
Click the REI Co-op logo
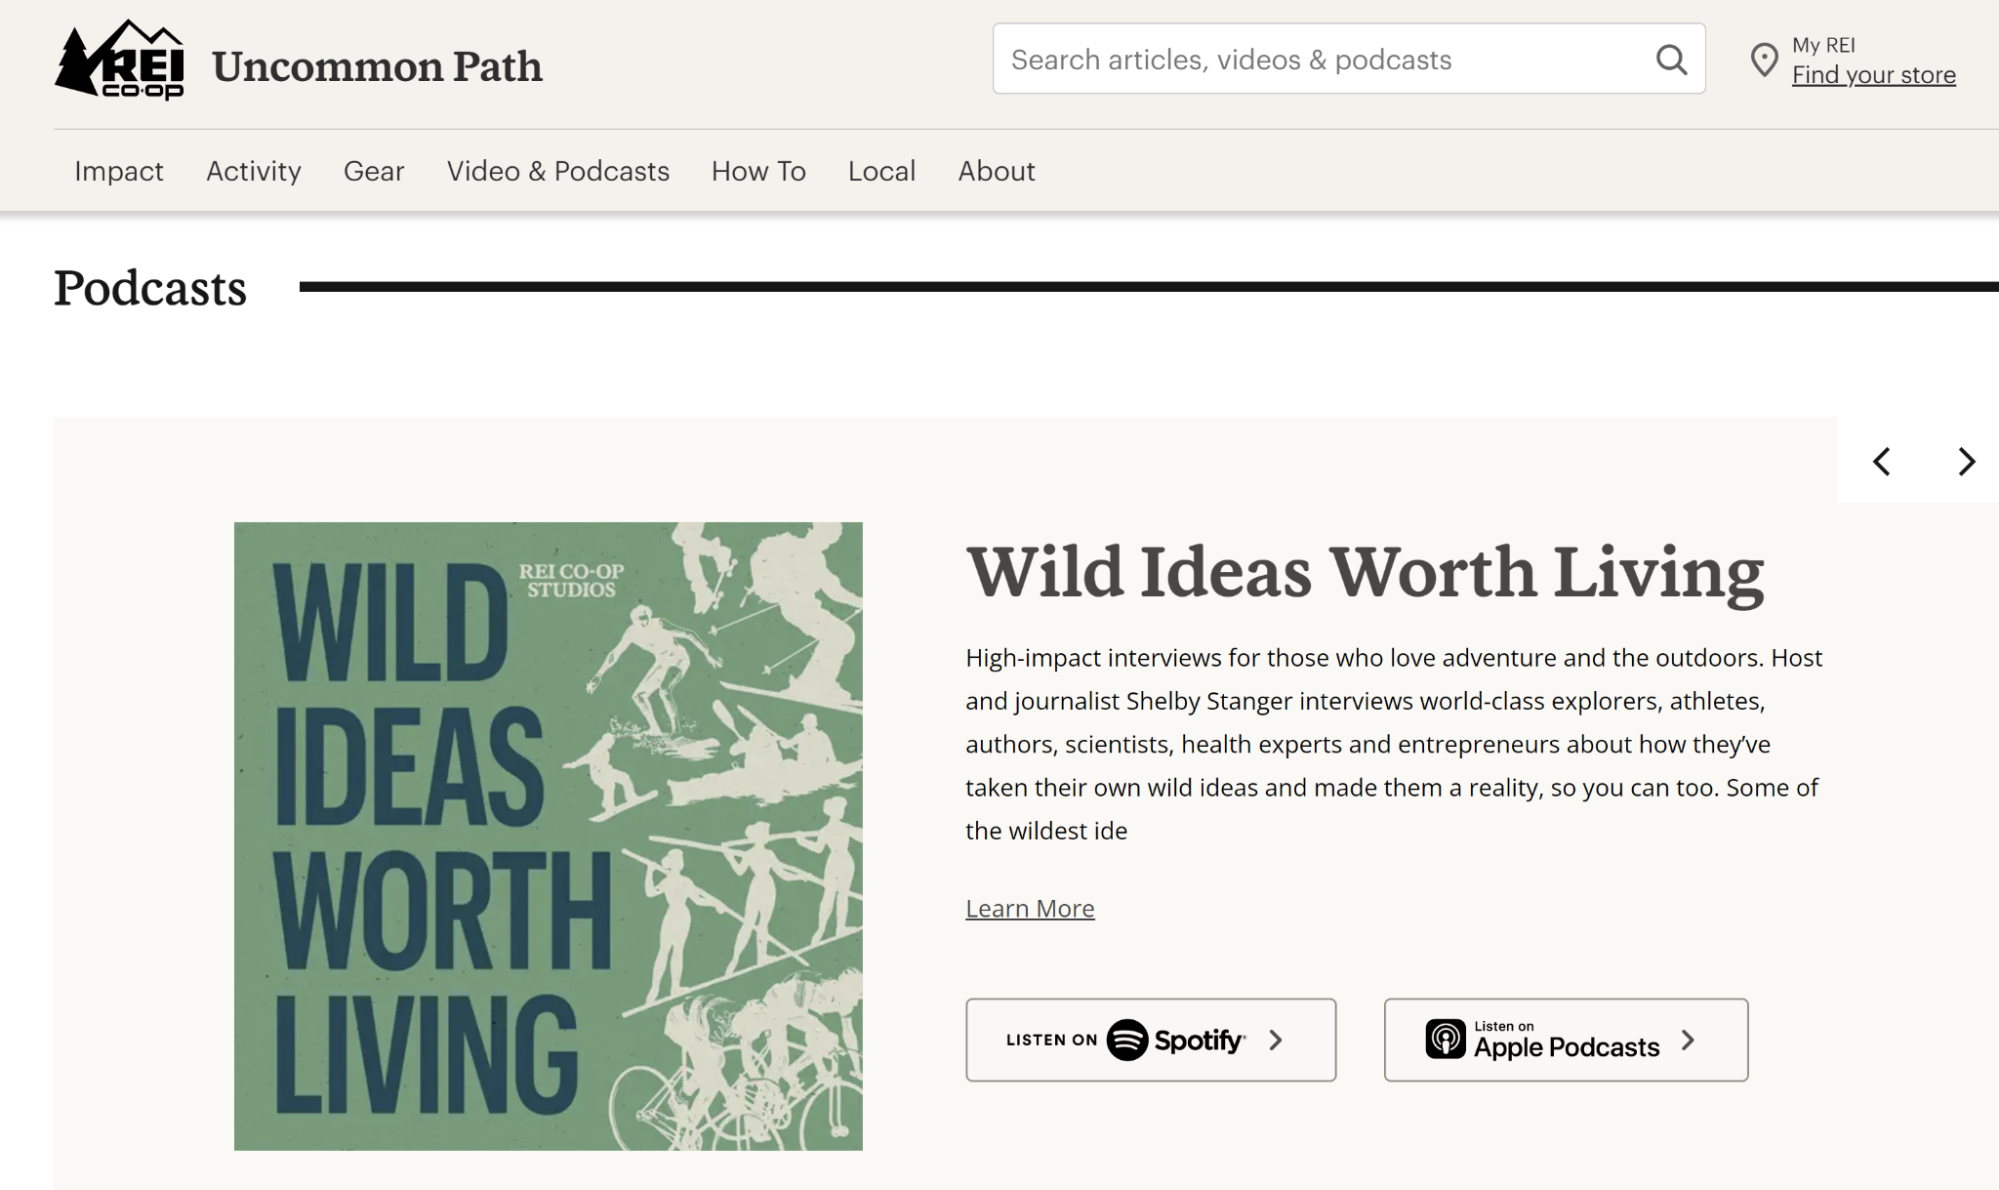click(119, 60)
